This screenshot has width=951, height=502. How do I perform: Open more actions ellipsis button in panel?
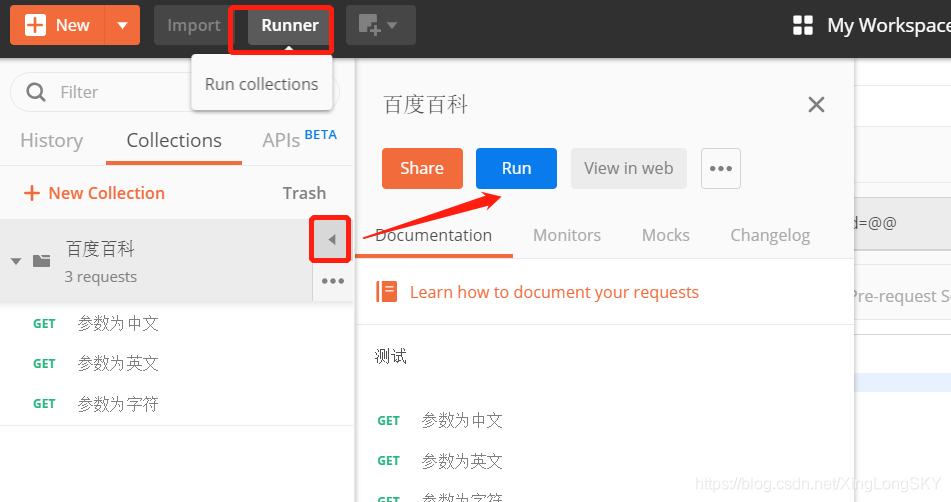click(721, 169)
